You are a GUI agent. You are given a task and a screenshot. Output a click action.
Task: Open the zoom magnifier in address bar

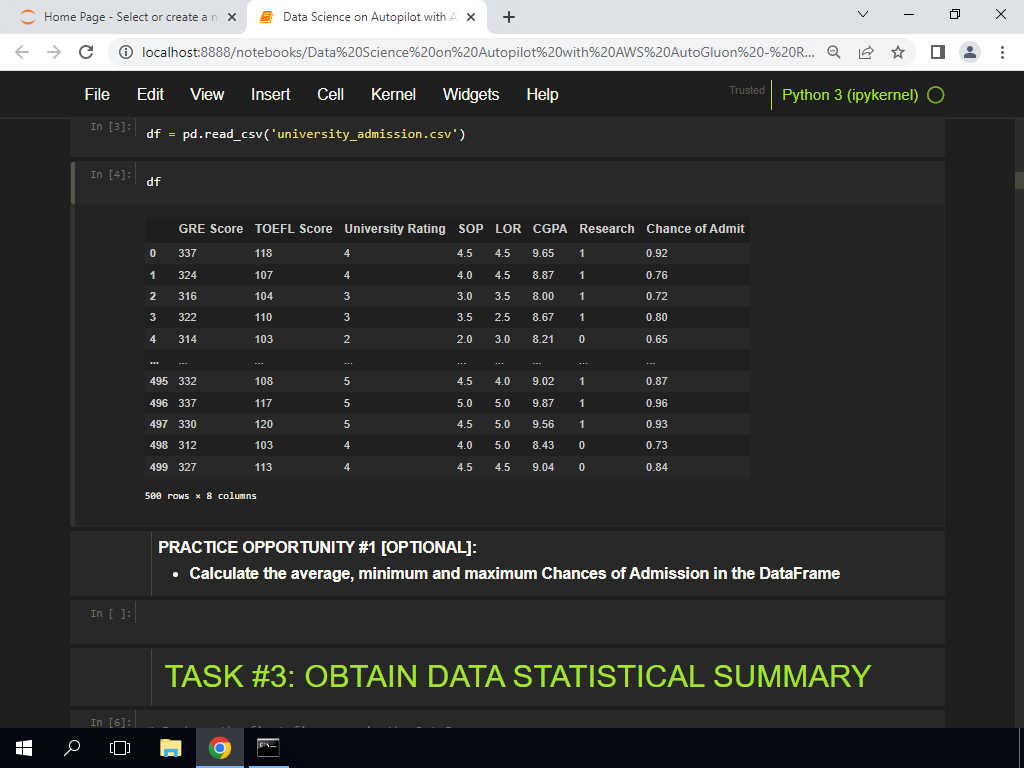833,52
